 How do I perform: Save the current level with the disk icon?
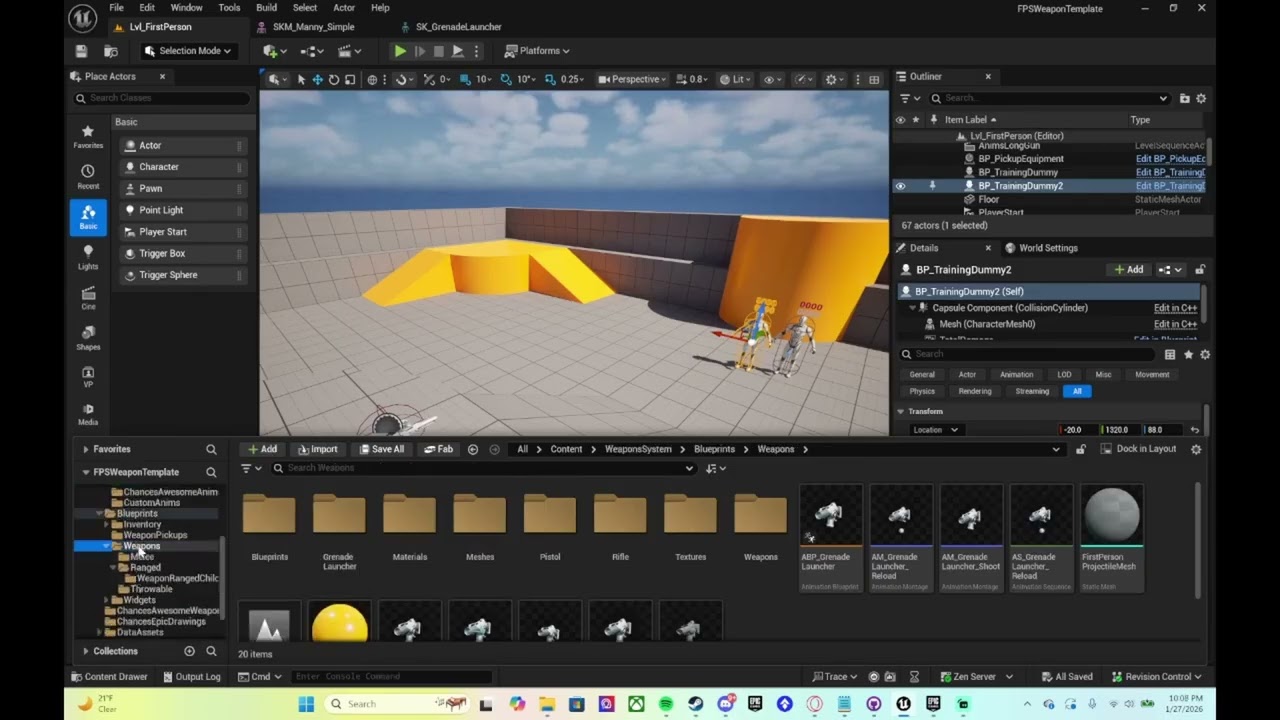point(81,51)
